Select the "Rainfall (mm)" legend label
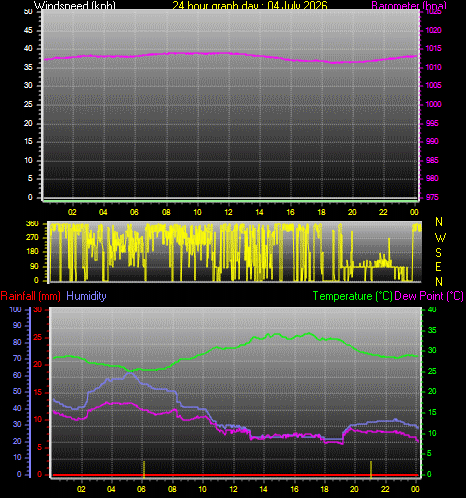This screenshot has height=498, width=466. pyautogui.click(x=31, y=296)
